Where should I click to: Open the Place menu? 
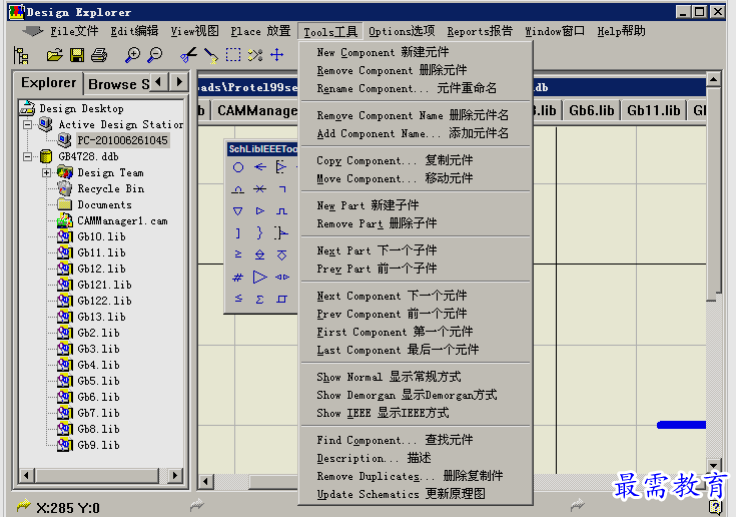pos(261,31)
